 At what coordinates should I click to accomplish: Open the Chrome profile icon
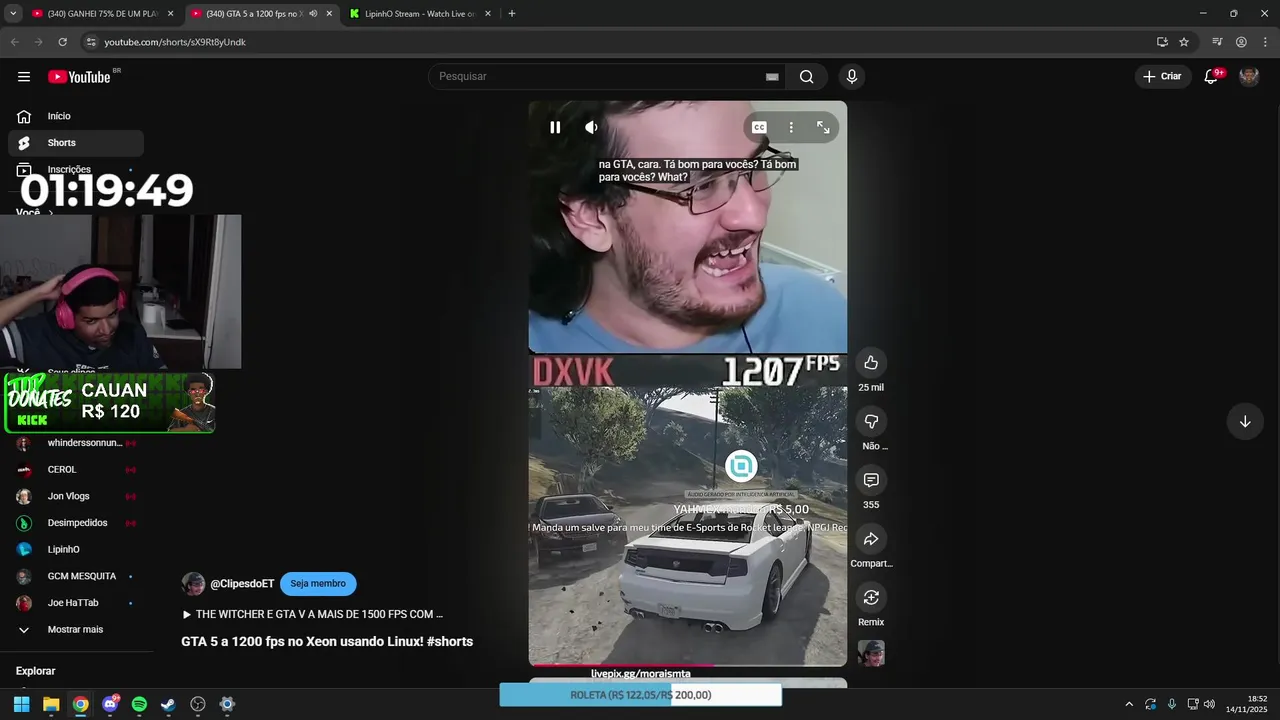pyautogui.click(x=1241, y=42)
